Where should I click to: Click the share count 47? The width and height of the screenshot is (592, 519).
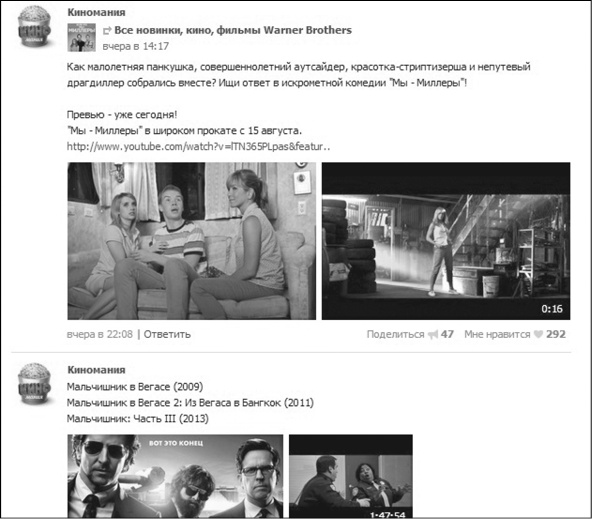pyautogui.click(x=447, y=334)
